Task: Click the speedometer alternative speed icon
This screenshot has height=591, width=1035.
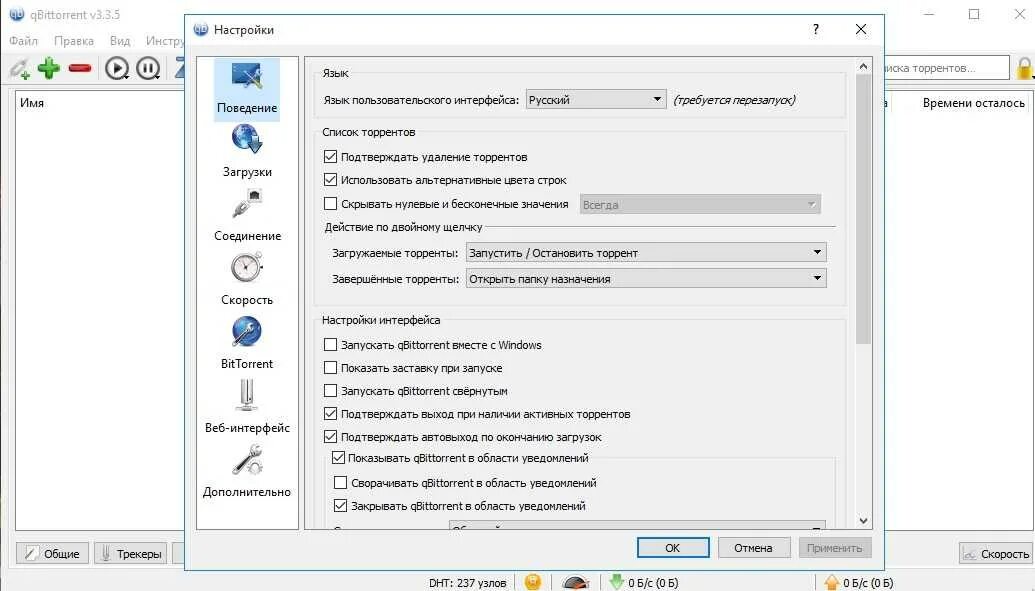Action: [576, 582]
